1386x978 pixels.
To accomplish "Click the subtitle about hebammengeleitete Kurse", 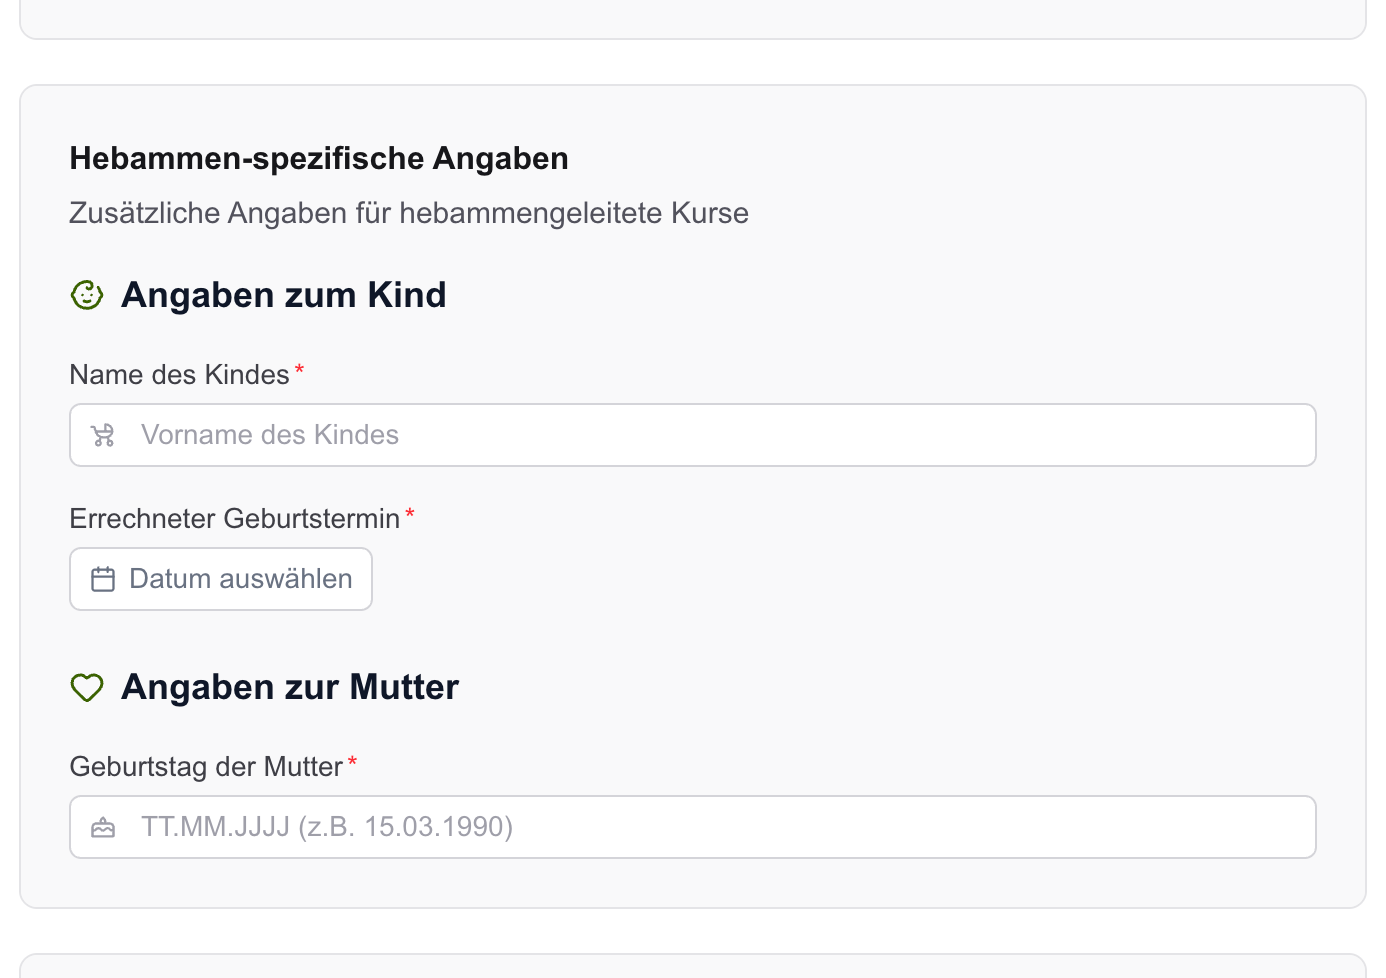I will [408, 213].
